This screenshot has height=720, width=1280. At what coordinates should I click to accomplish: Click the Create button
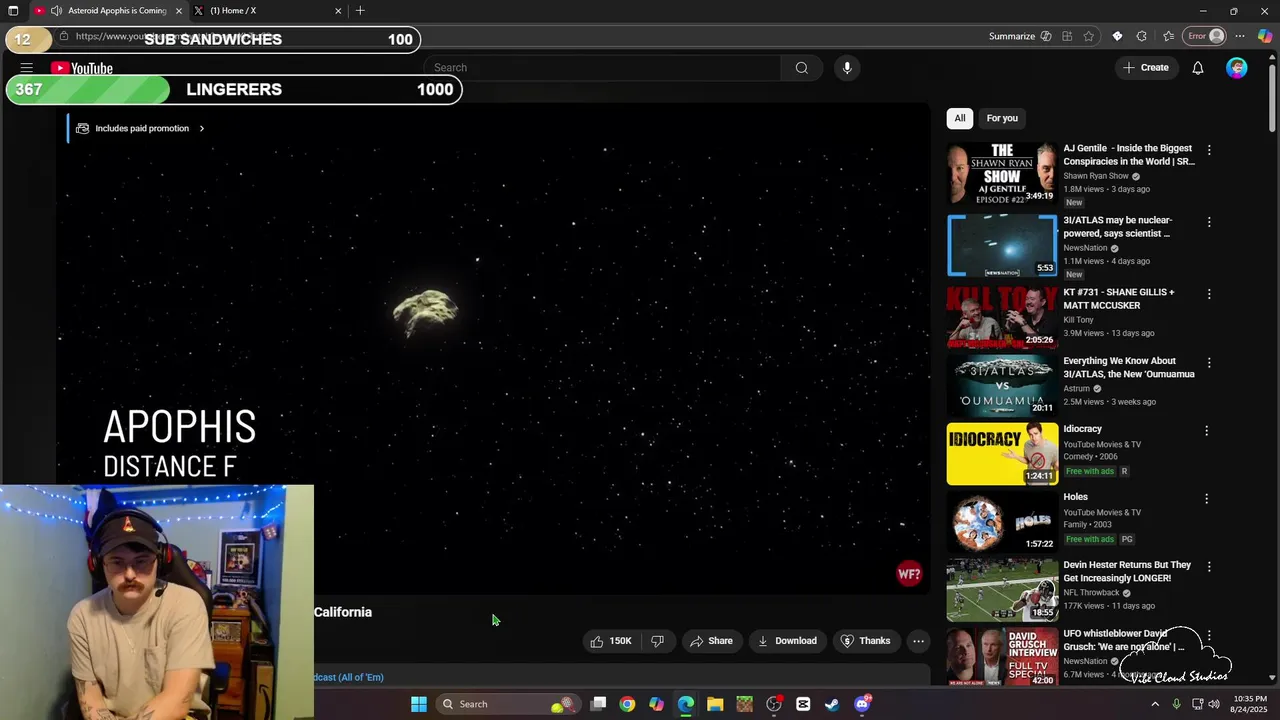[x=1145, y=68]
